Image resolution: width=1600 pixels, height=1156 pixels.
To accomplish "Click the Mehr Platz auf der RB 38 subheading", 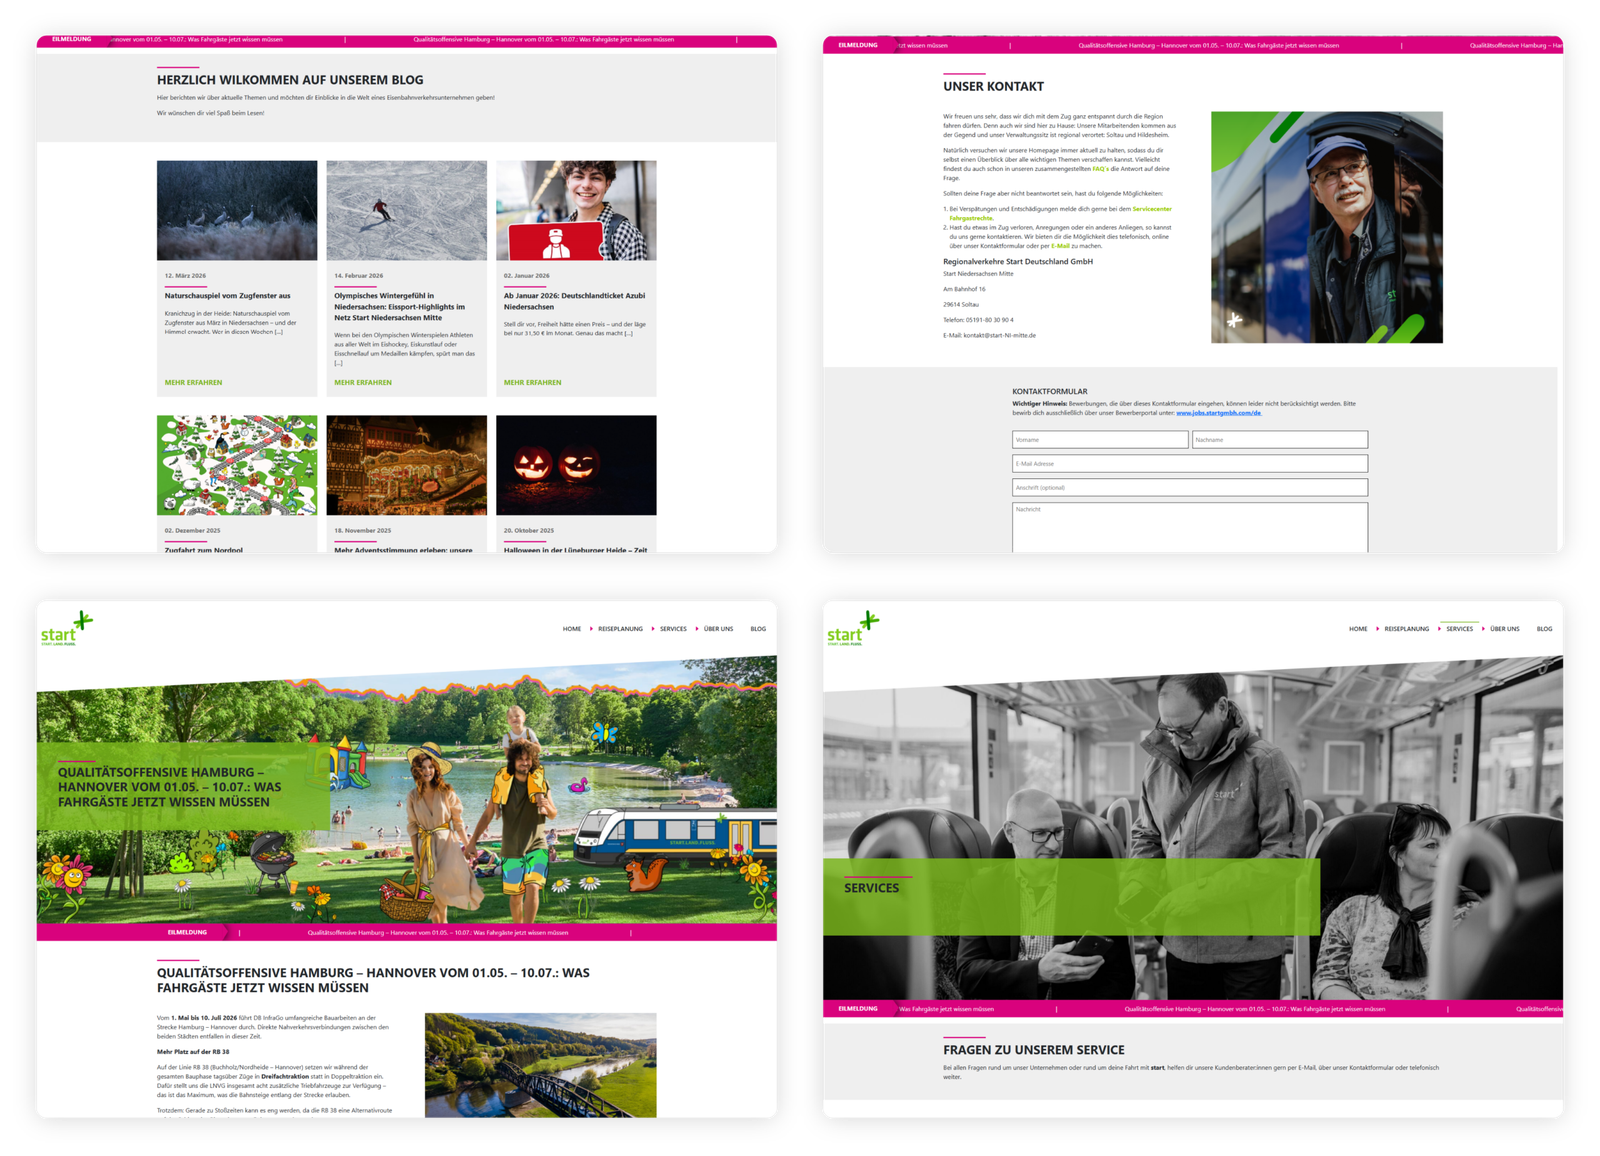I will [x=193, y=1052].
